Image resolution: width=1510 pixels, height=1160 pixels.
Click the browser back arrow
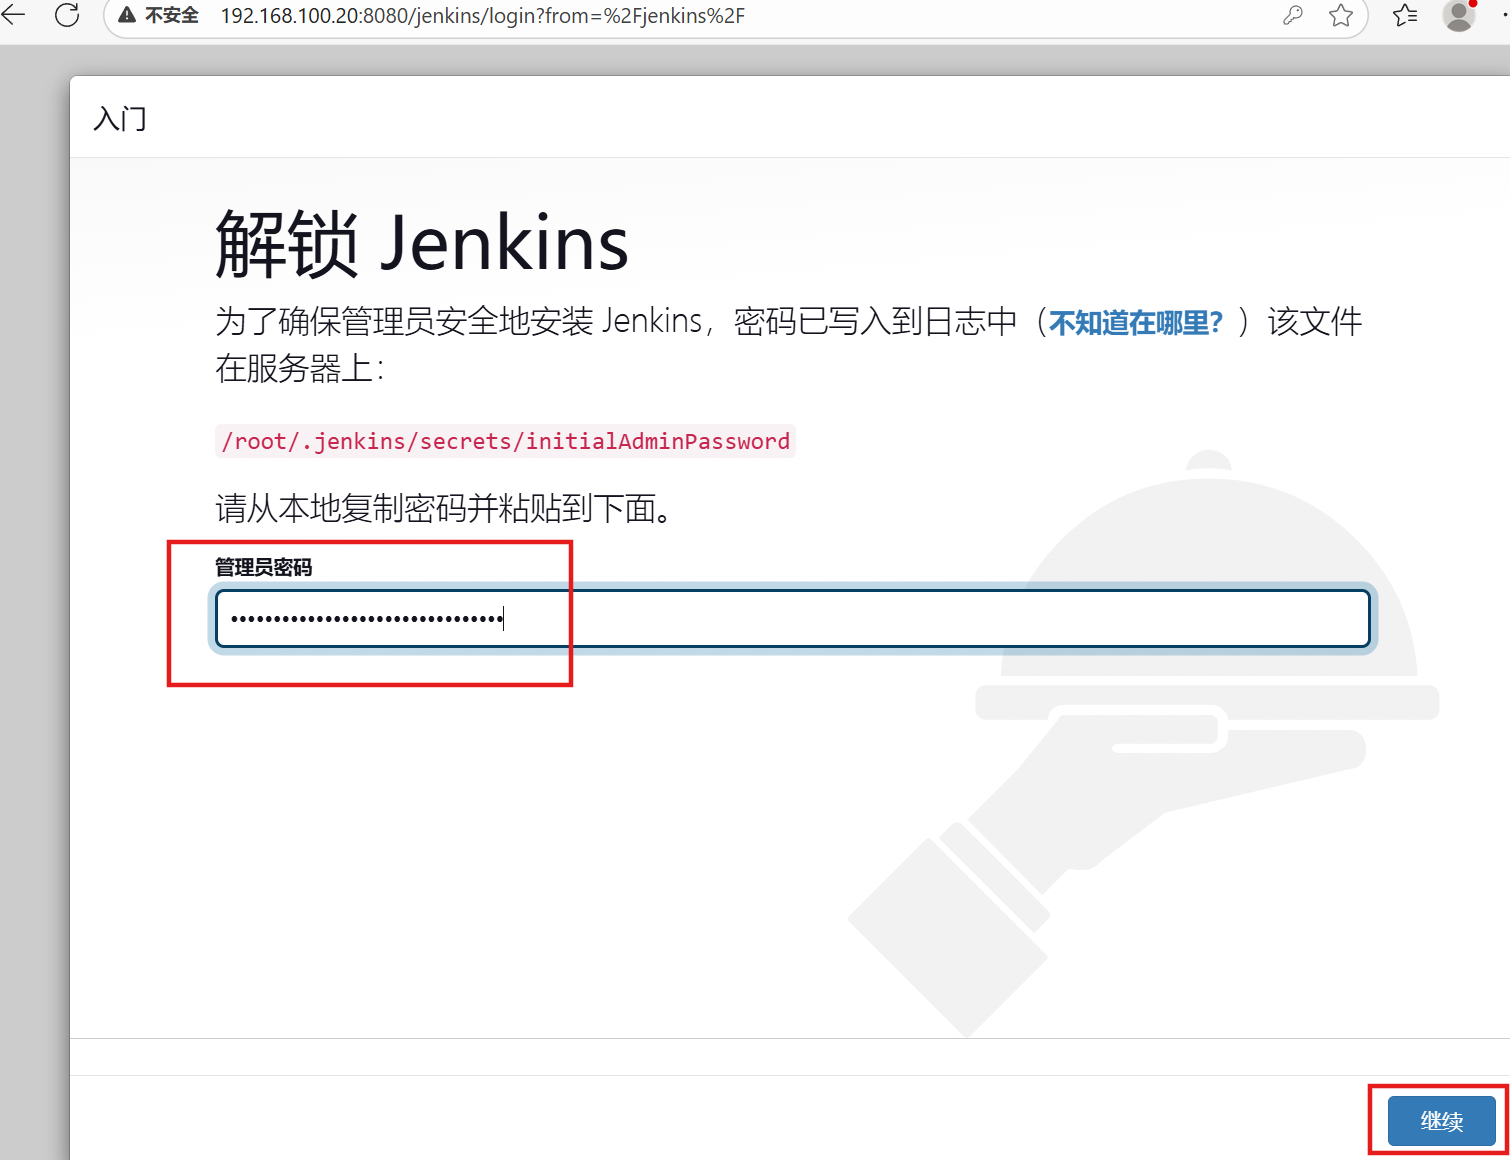(14, 15)
